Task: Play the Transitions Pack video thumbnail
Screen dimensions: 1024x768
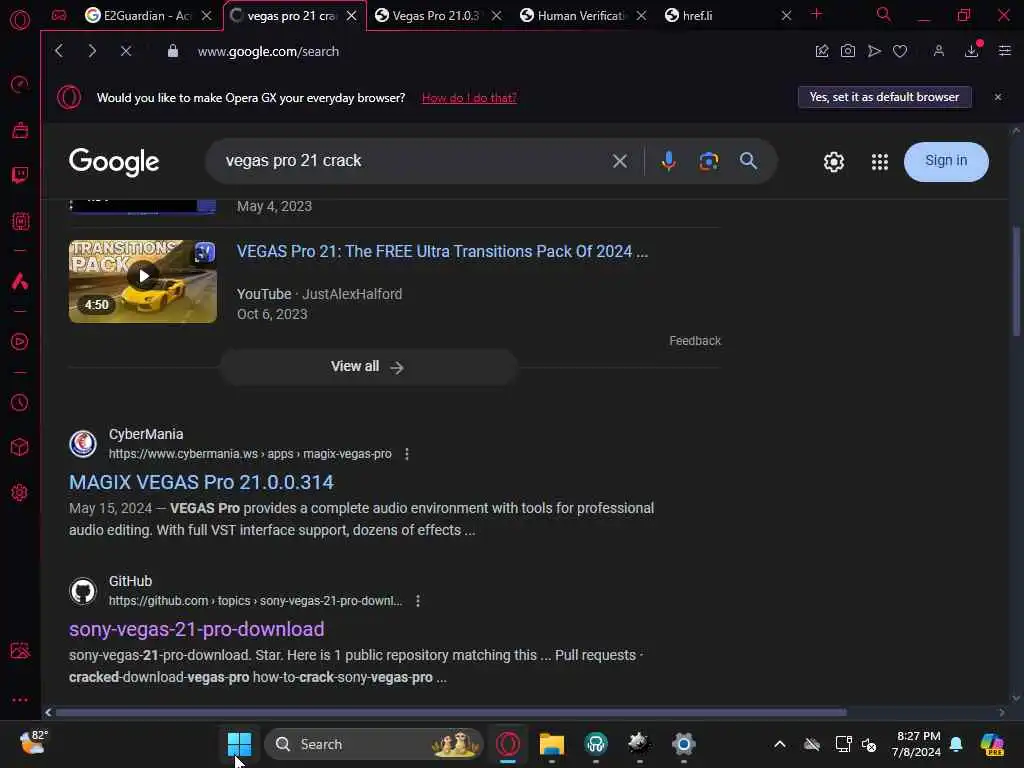Action: pos(143,281)
